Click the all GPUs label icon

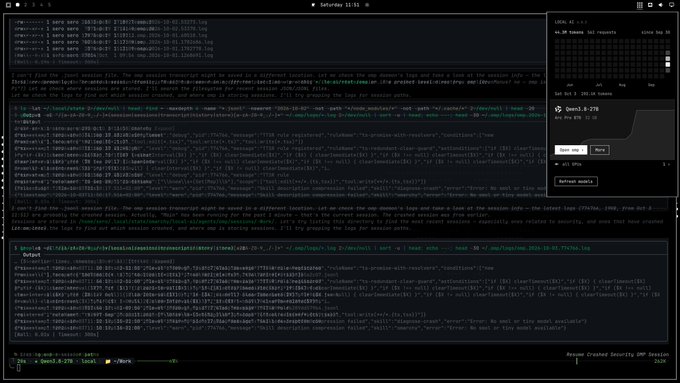click(556, 164)
